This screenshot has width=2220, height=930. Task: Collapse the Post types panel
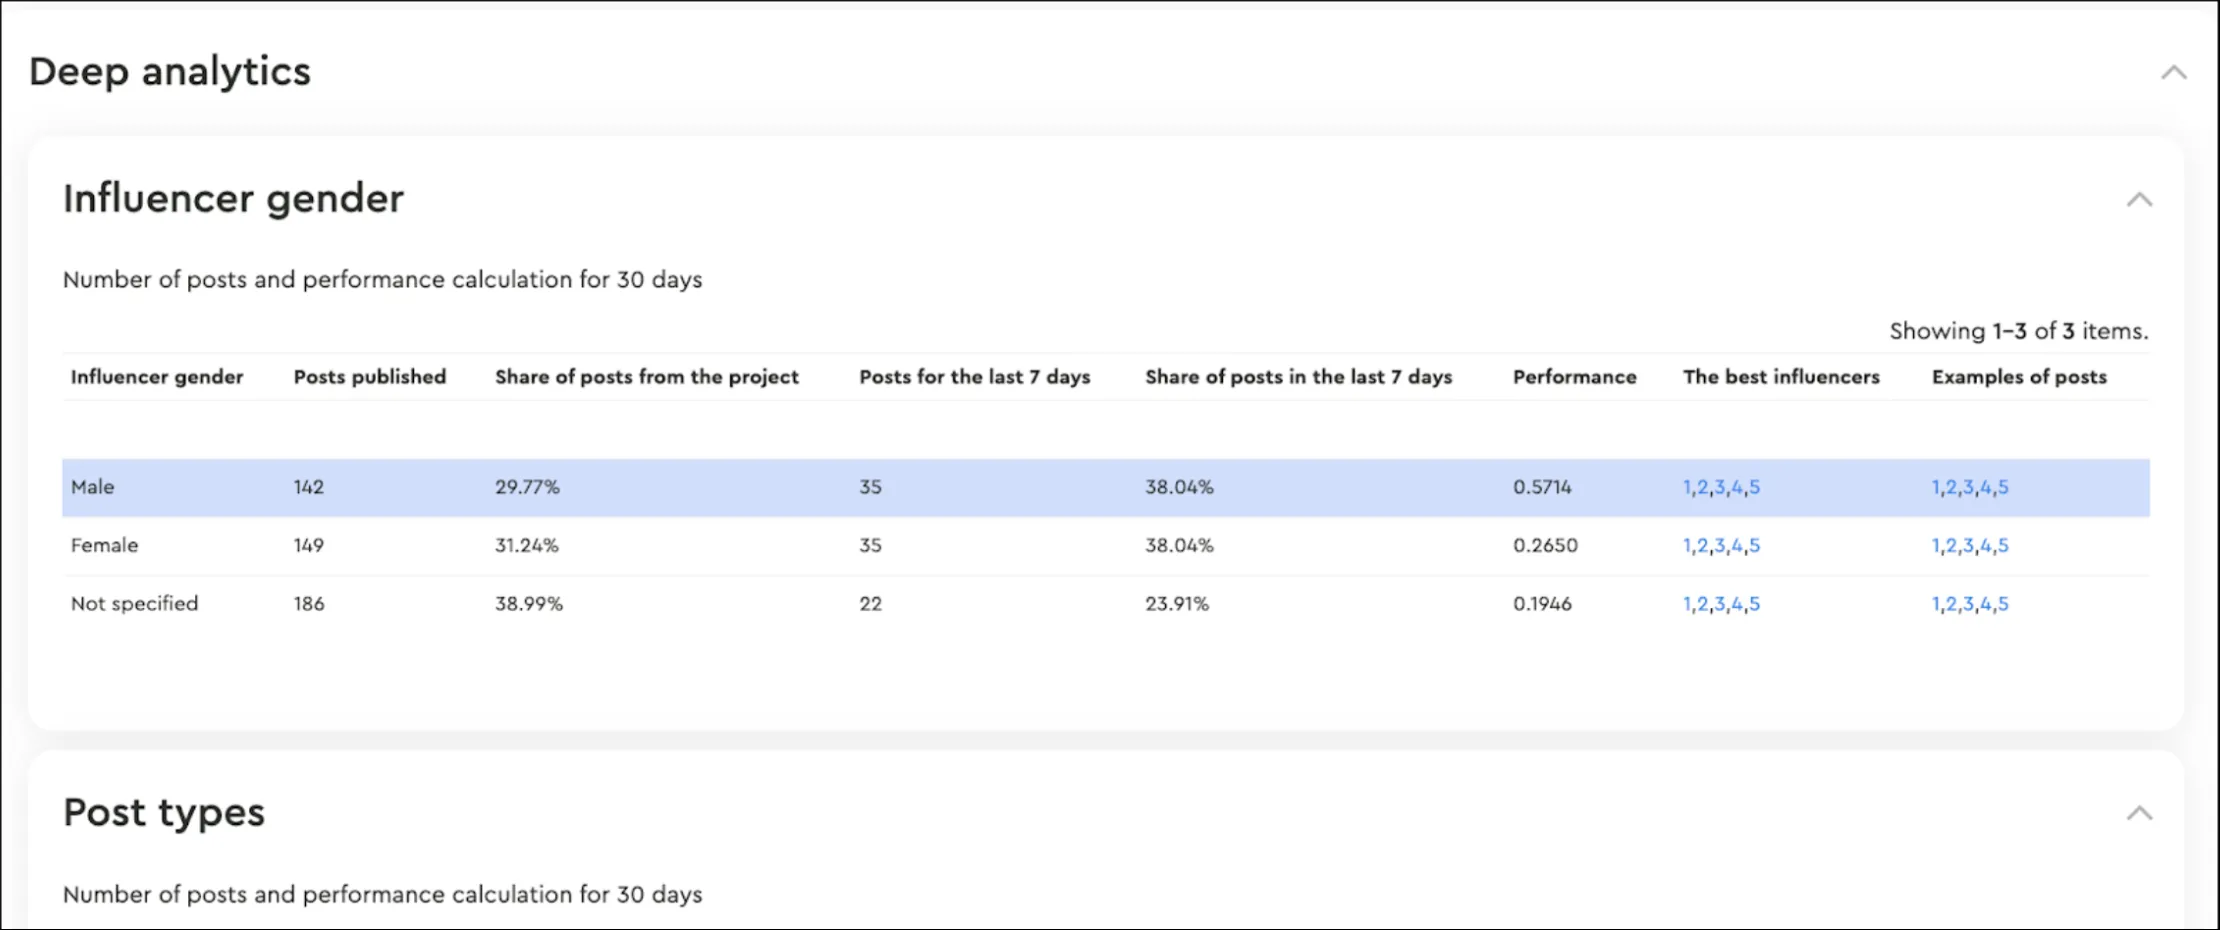(2139, 813)
